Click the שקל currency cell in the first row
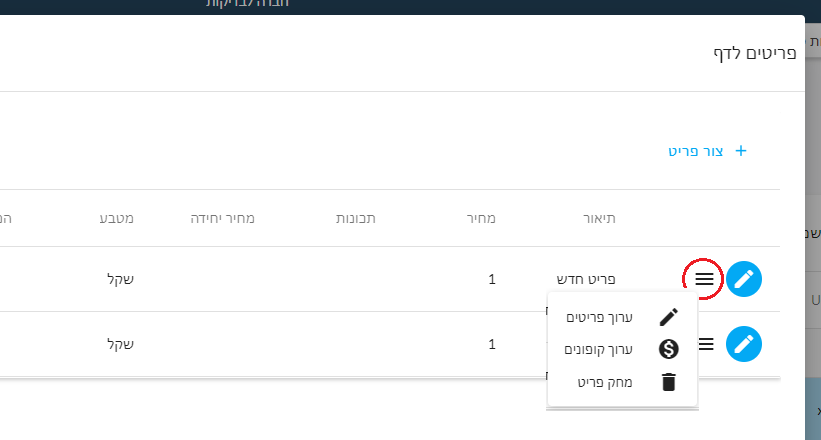Viewport: 821px width, 440px height. [x=120, y=279]
